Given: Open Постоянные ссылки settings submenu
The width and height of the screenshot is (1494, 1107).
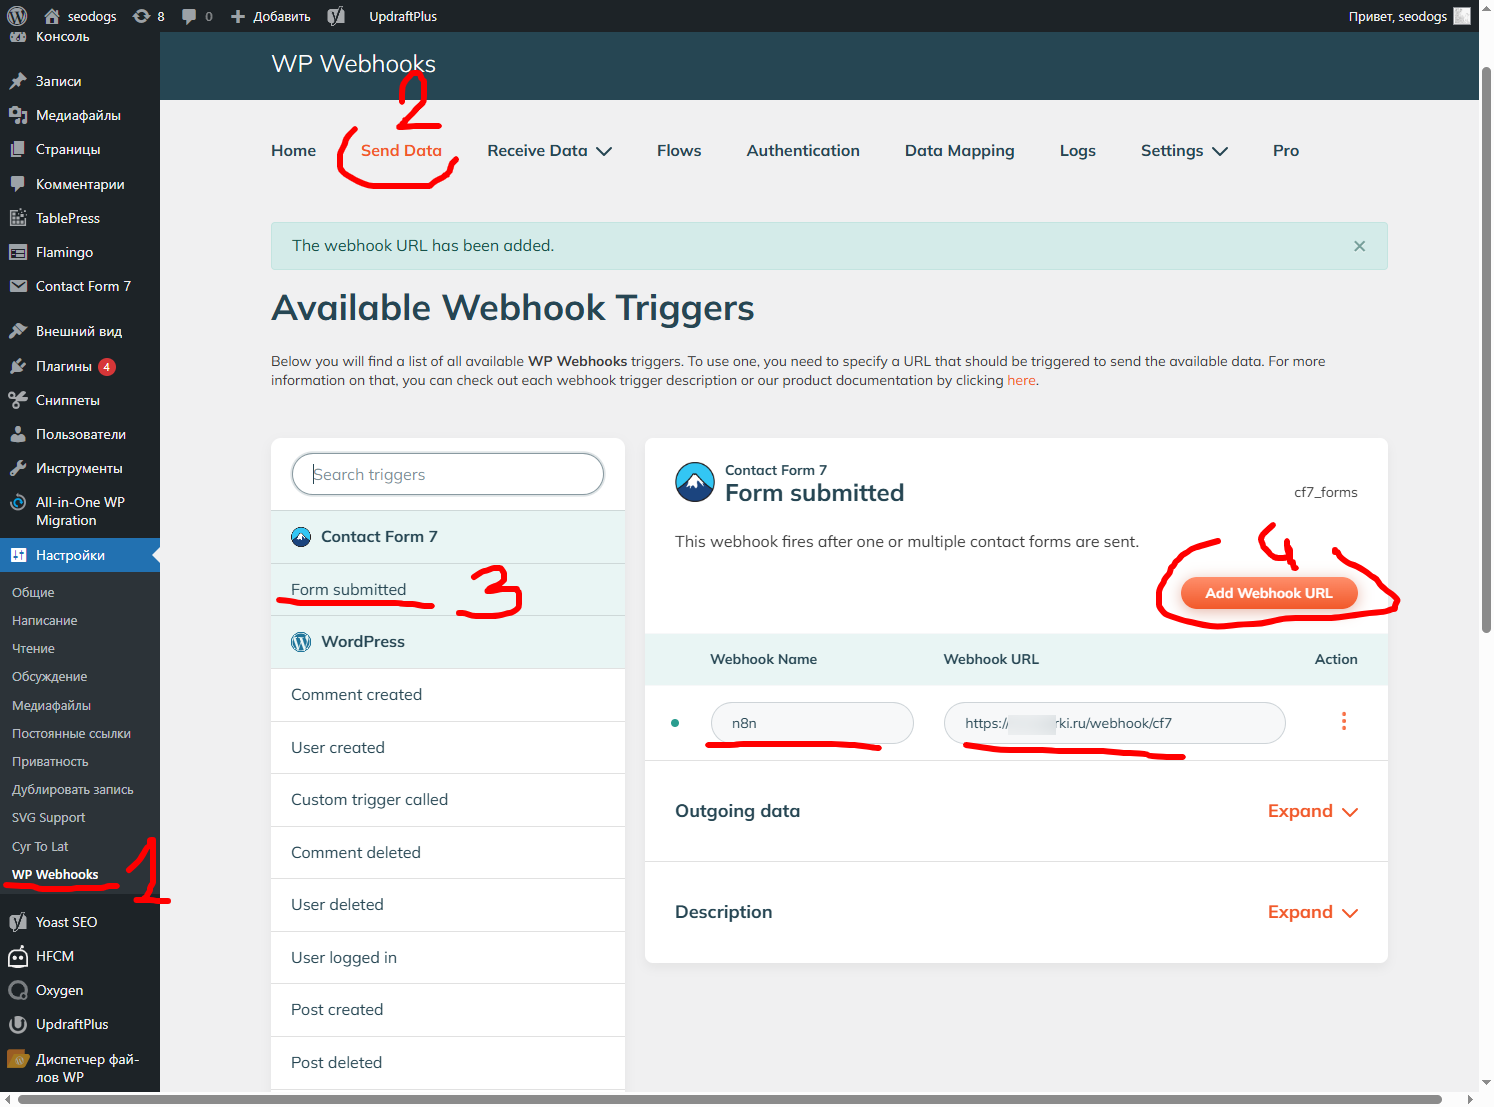Looking at the screenshot, I should pos(71,733).
